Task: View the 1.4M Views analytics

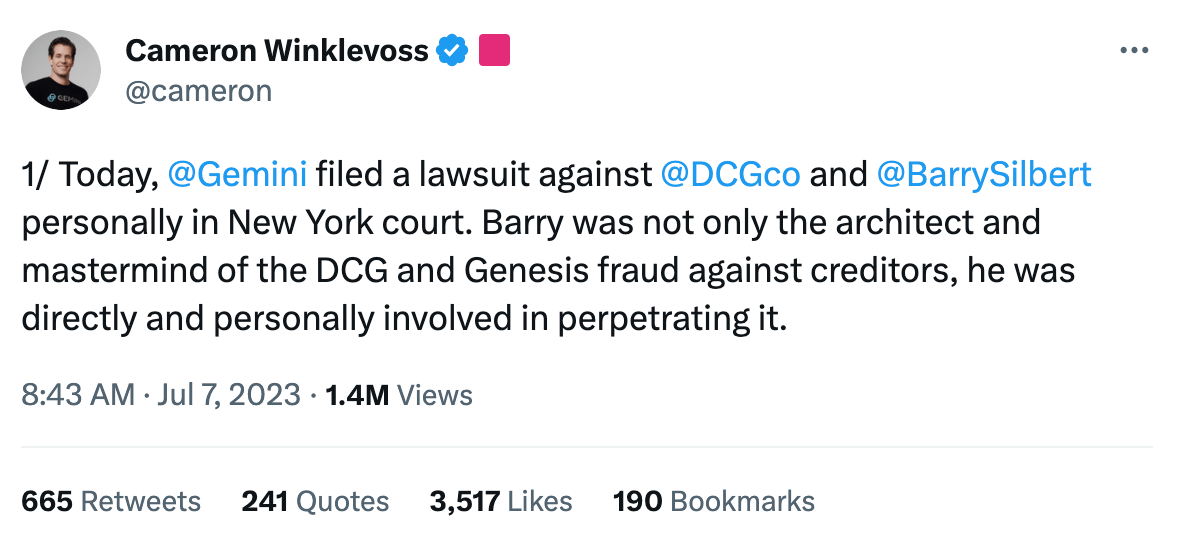Action: (x=398, y=395)
